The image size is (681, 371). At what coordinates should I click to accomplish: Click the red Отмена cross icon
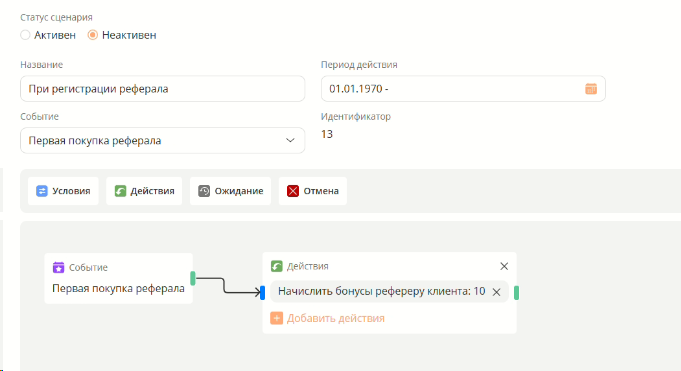click(293, 191)
